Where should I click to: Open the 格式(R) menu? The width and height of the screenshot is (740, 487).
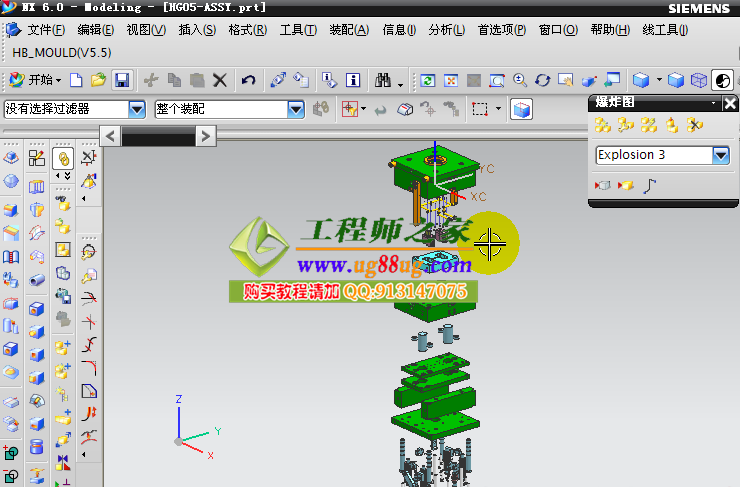tap(247, 30)
